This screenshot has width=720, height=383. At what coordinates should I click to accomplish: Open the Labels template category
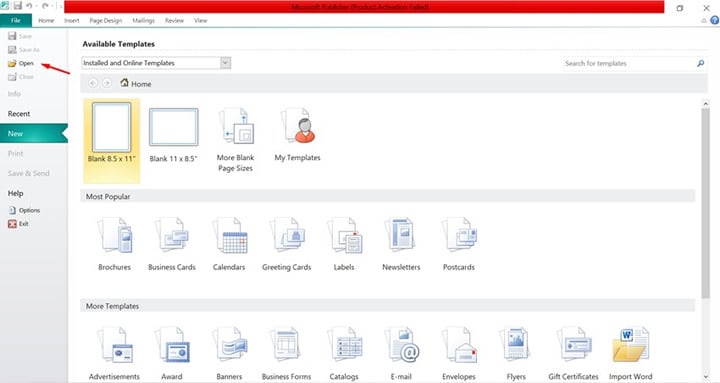(344, 245)
